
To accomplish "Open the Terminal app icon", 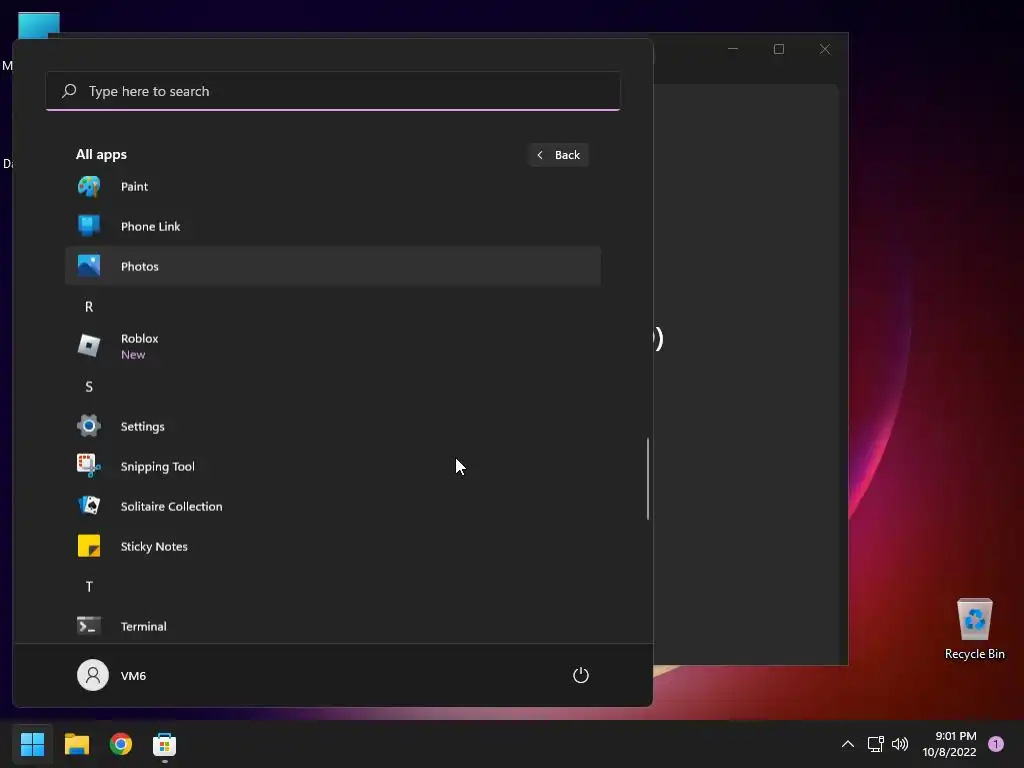I will pos(89,626).
